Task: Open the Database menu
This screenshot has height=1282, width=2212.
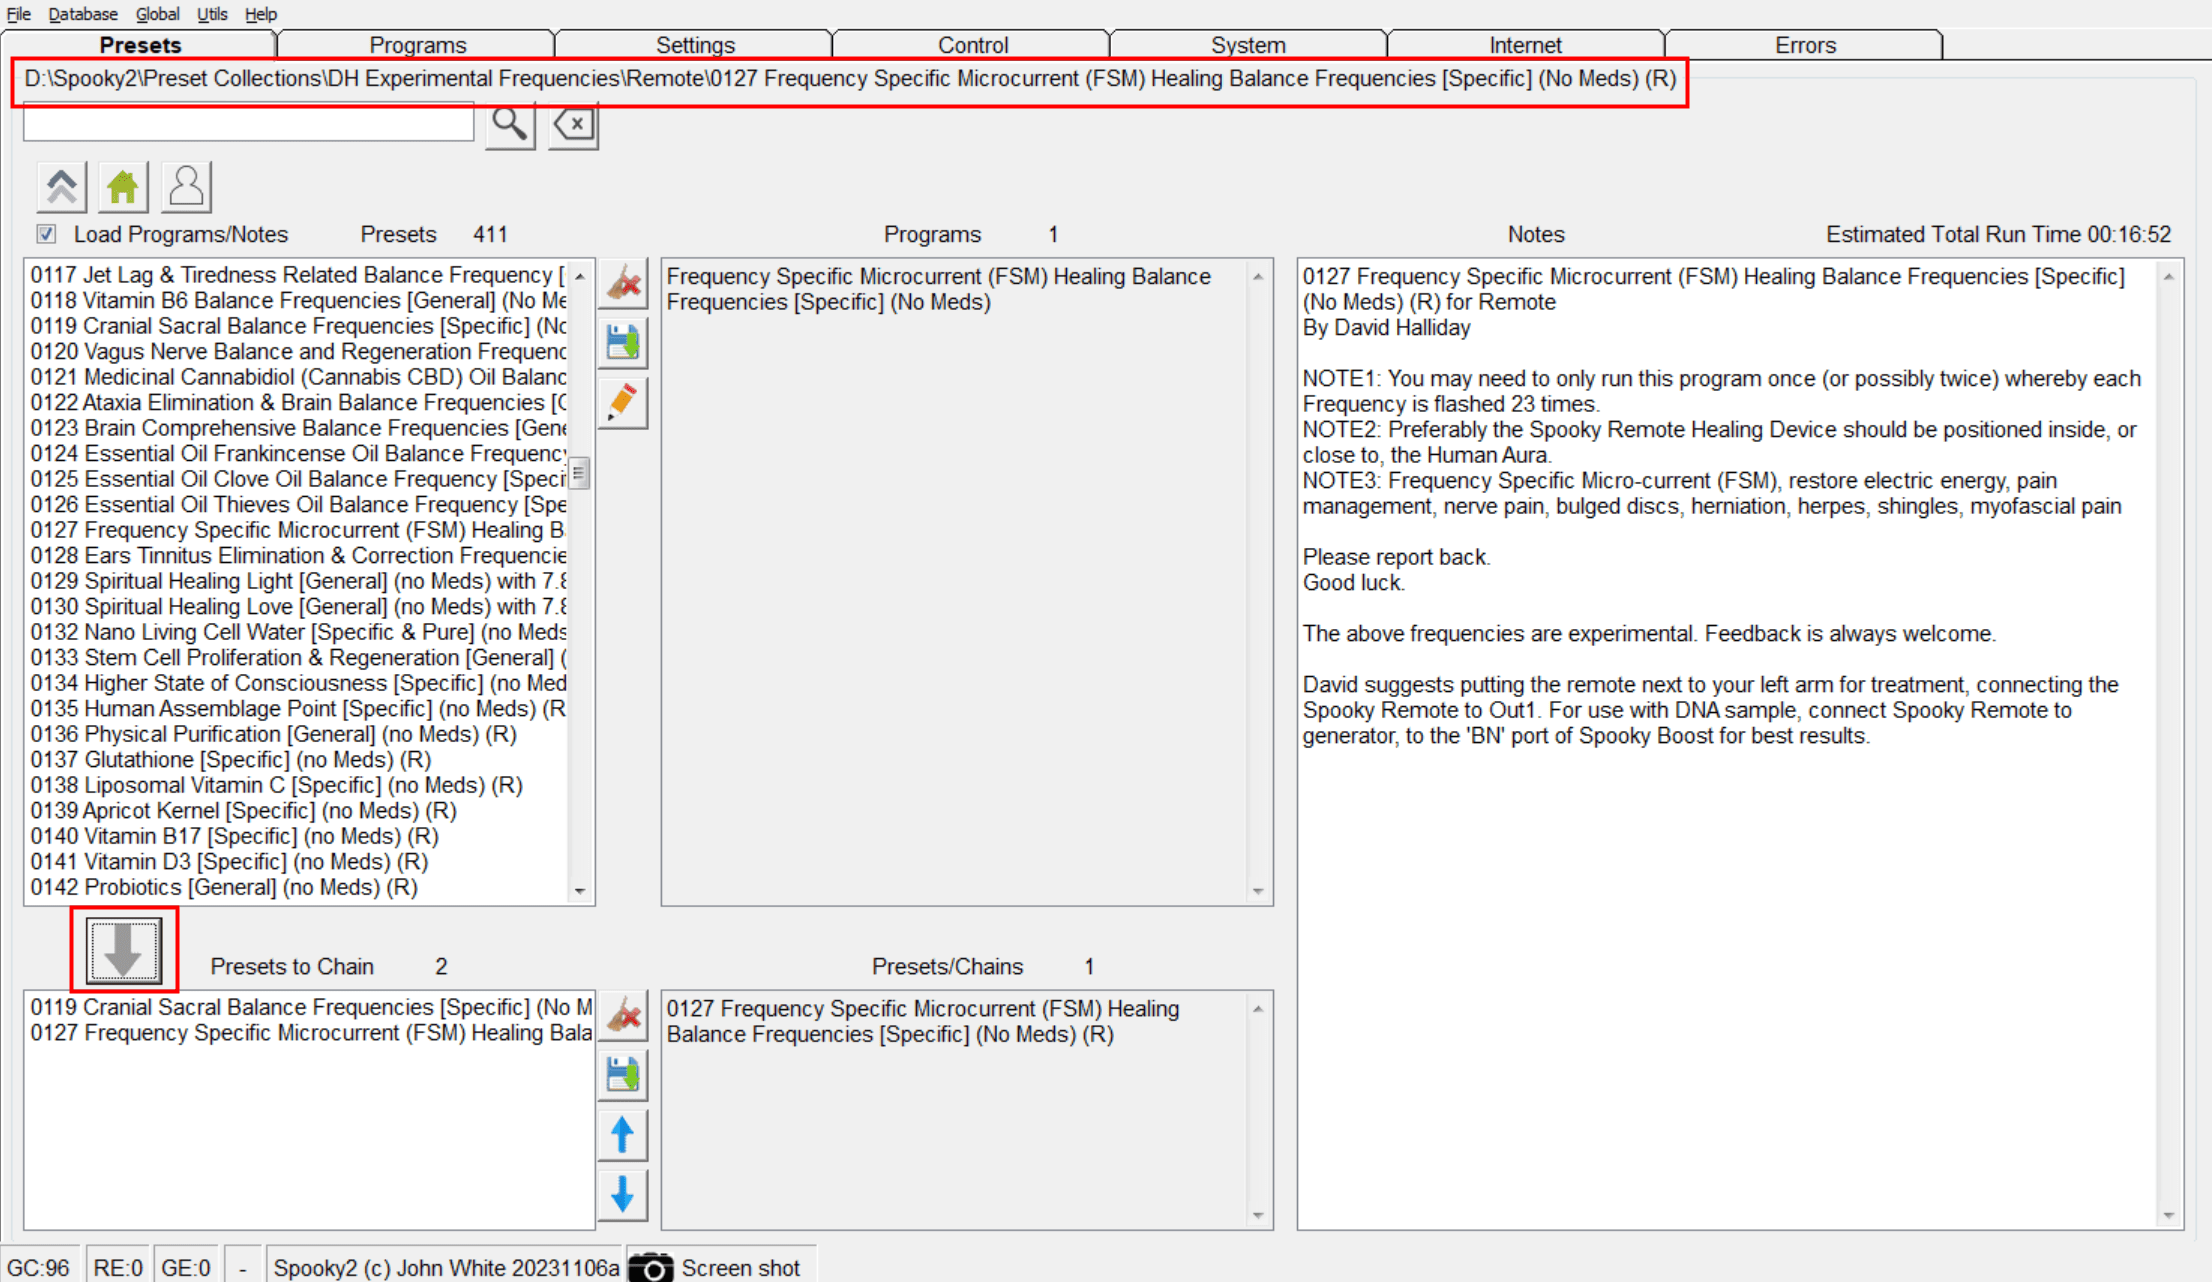Action: (83, 14)
